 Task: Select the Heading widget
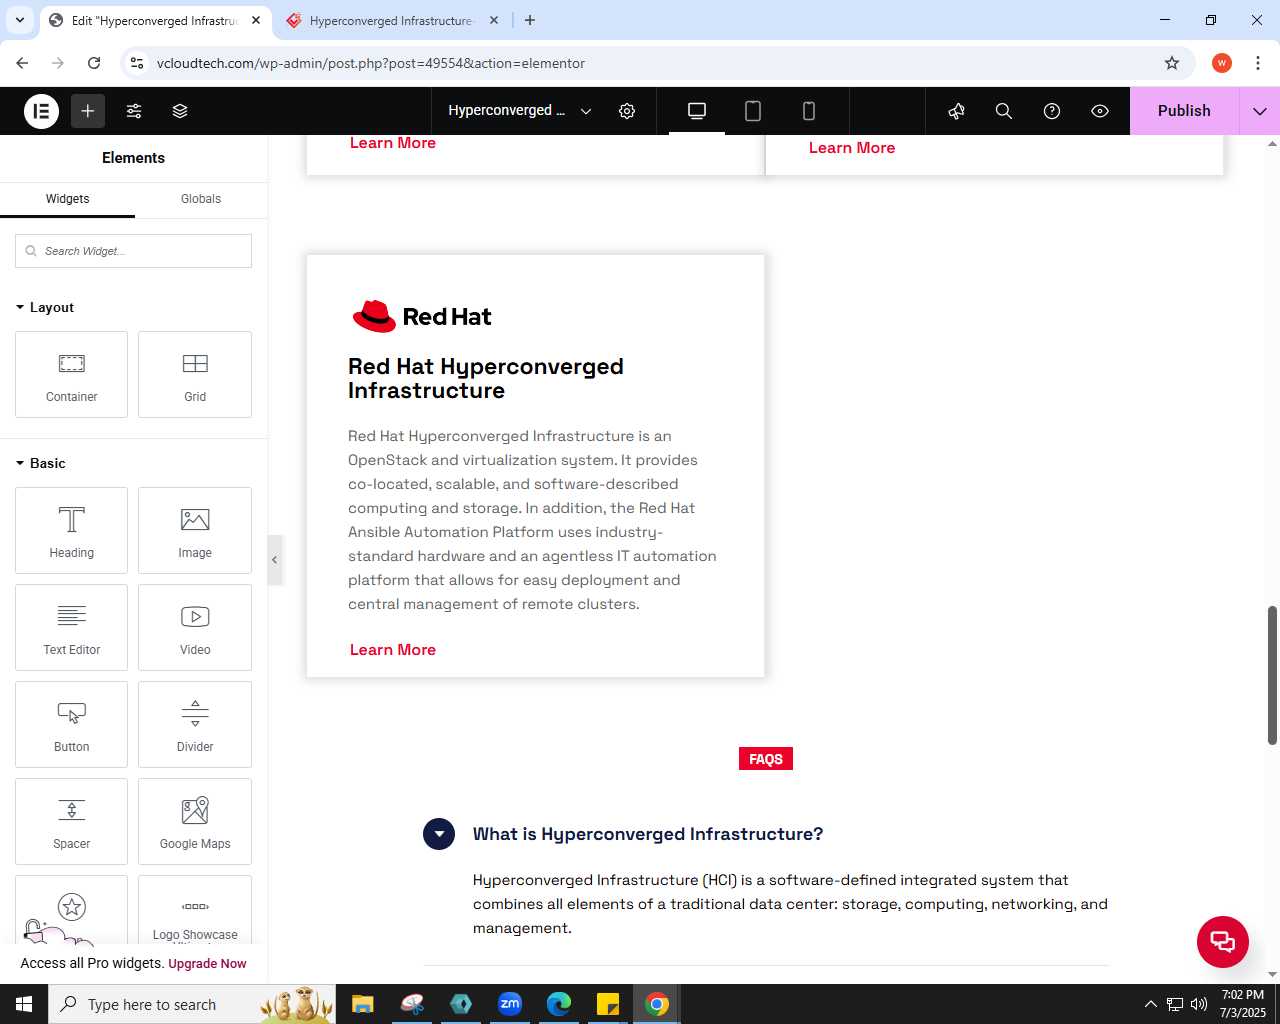click(72, 530)
